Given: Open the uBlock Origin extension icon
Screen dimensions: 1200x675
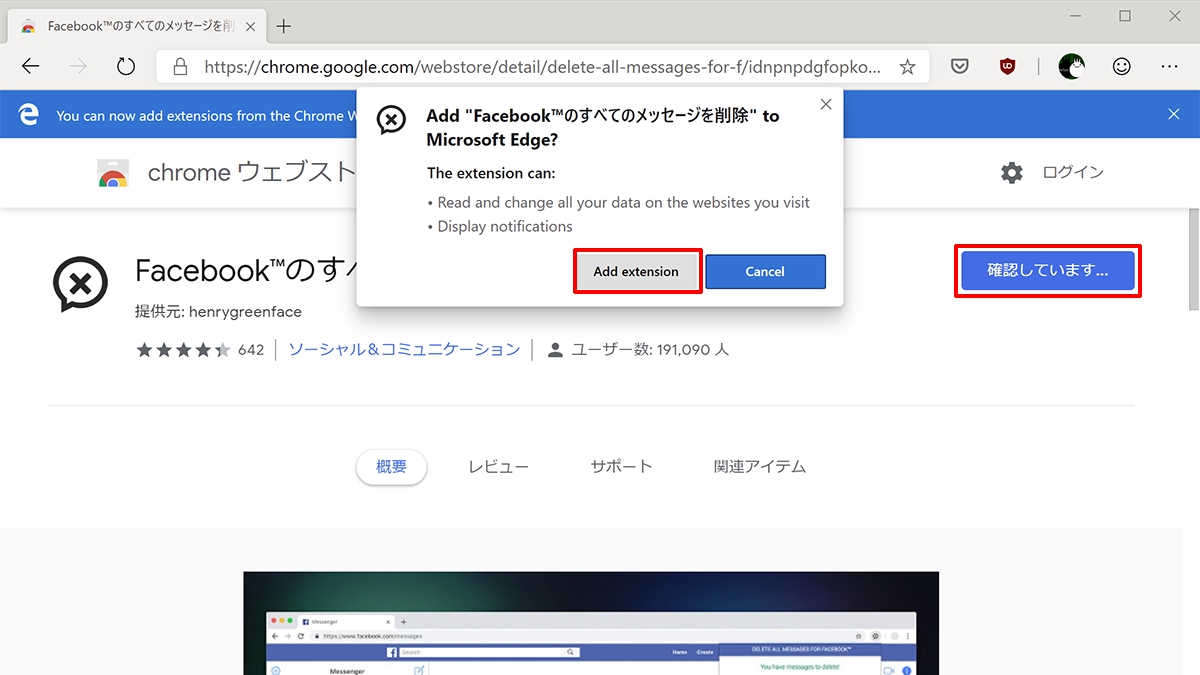Looking at the screenshot, I should click(1008, 67).
